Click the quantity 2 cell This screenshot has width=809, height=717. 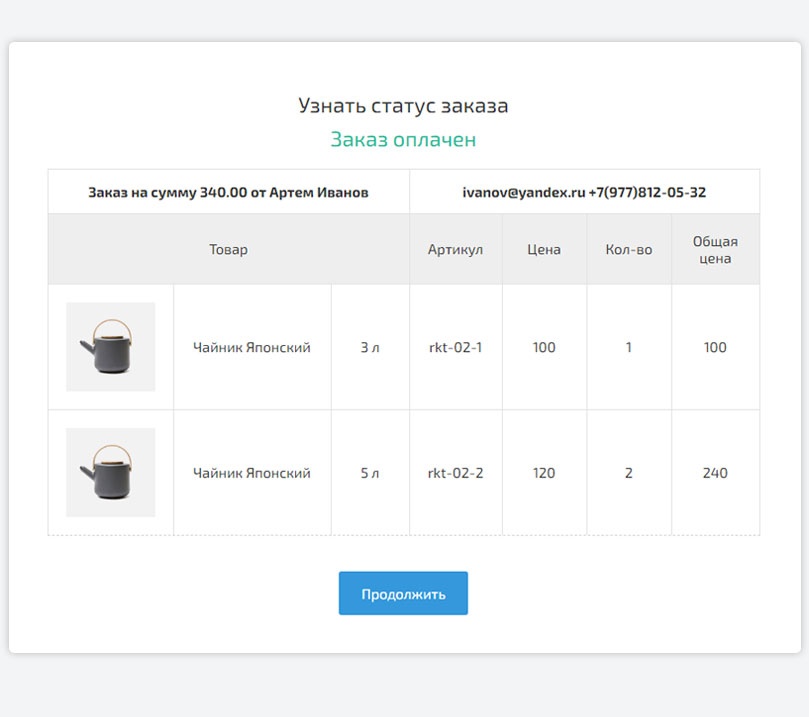(628, 473)
